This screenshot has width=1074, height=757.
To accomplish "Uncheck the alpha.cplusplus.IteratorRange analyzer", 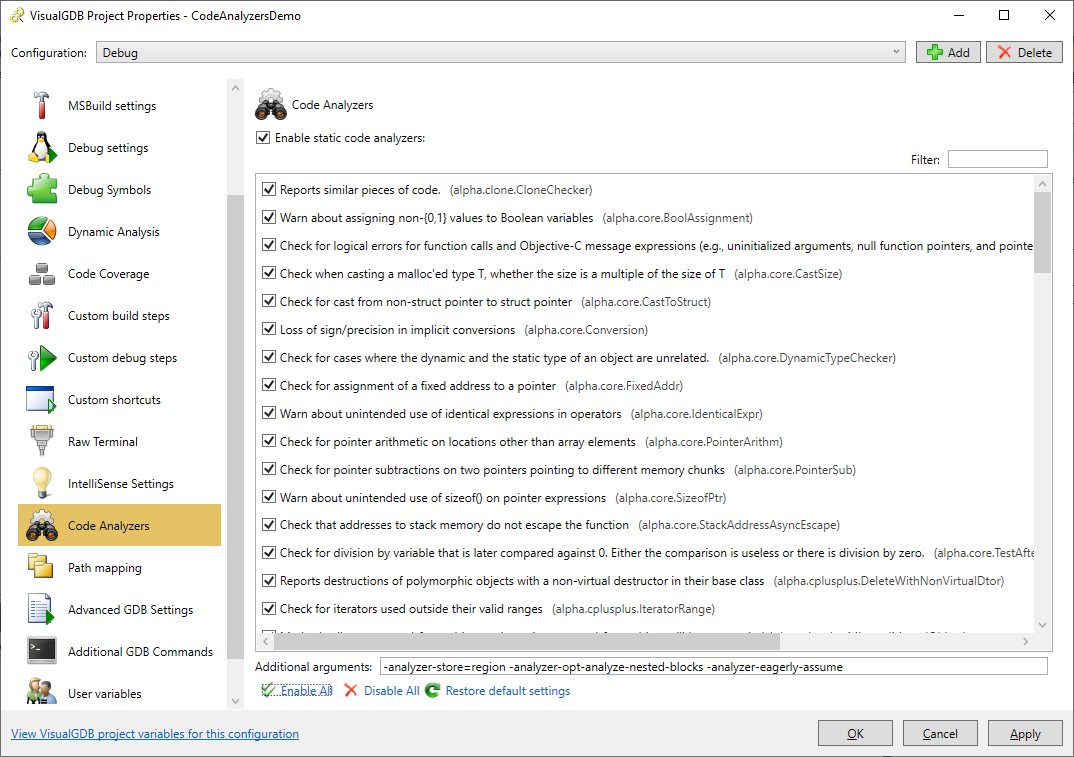I will [269, 608].
